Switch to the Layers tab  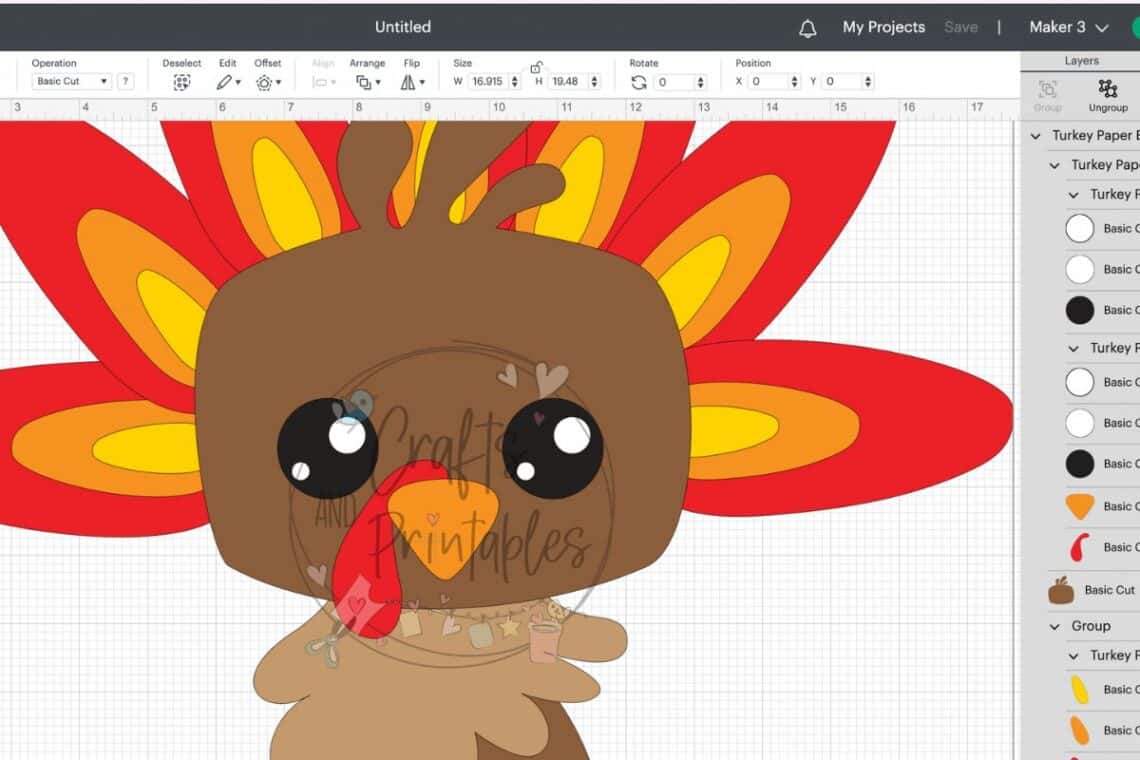coord(1081,61)
